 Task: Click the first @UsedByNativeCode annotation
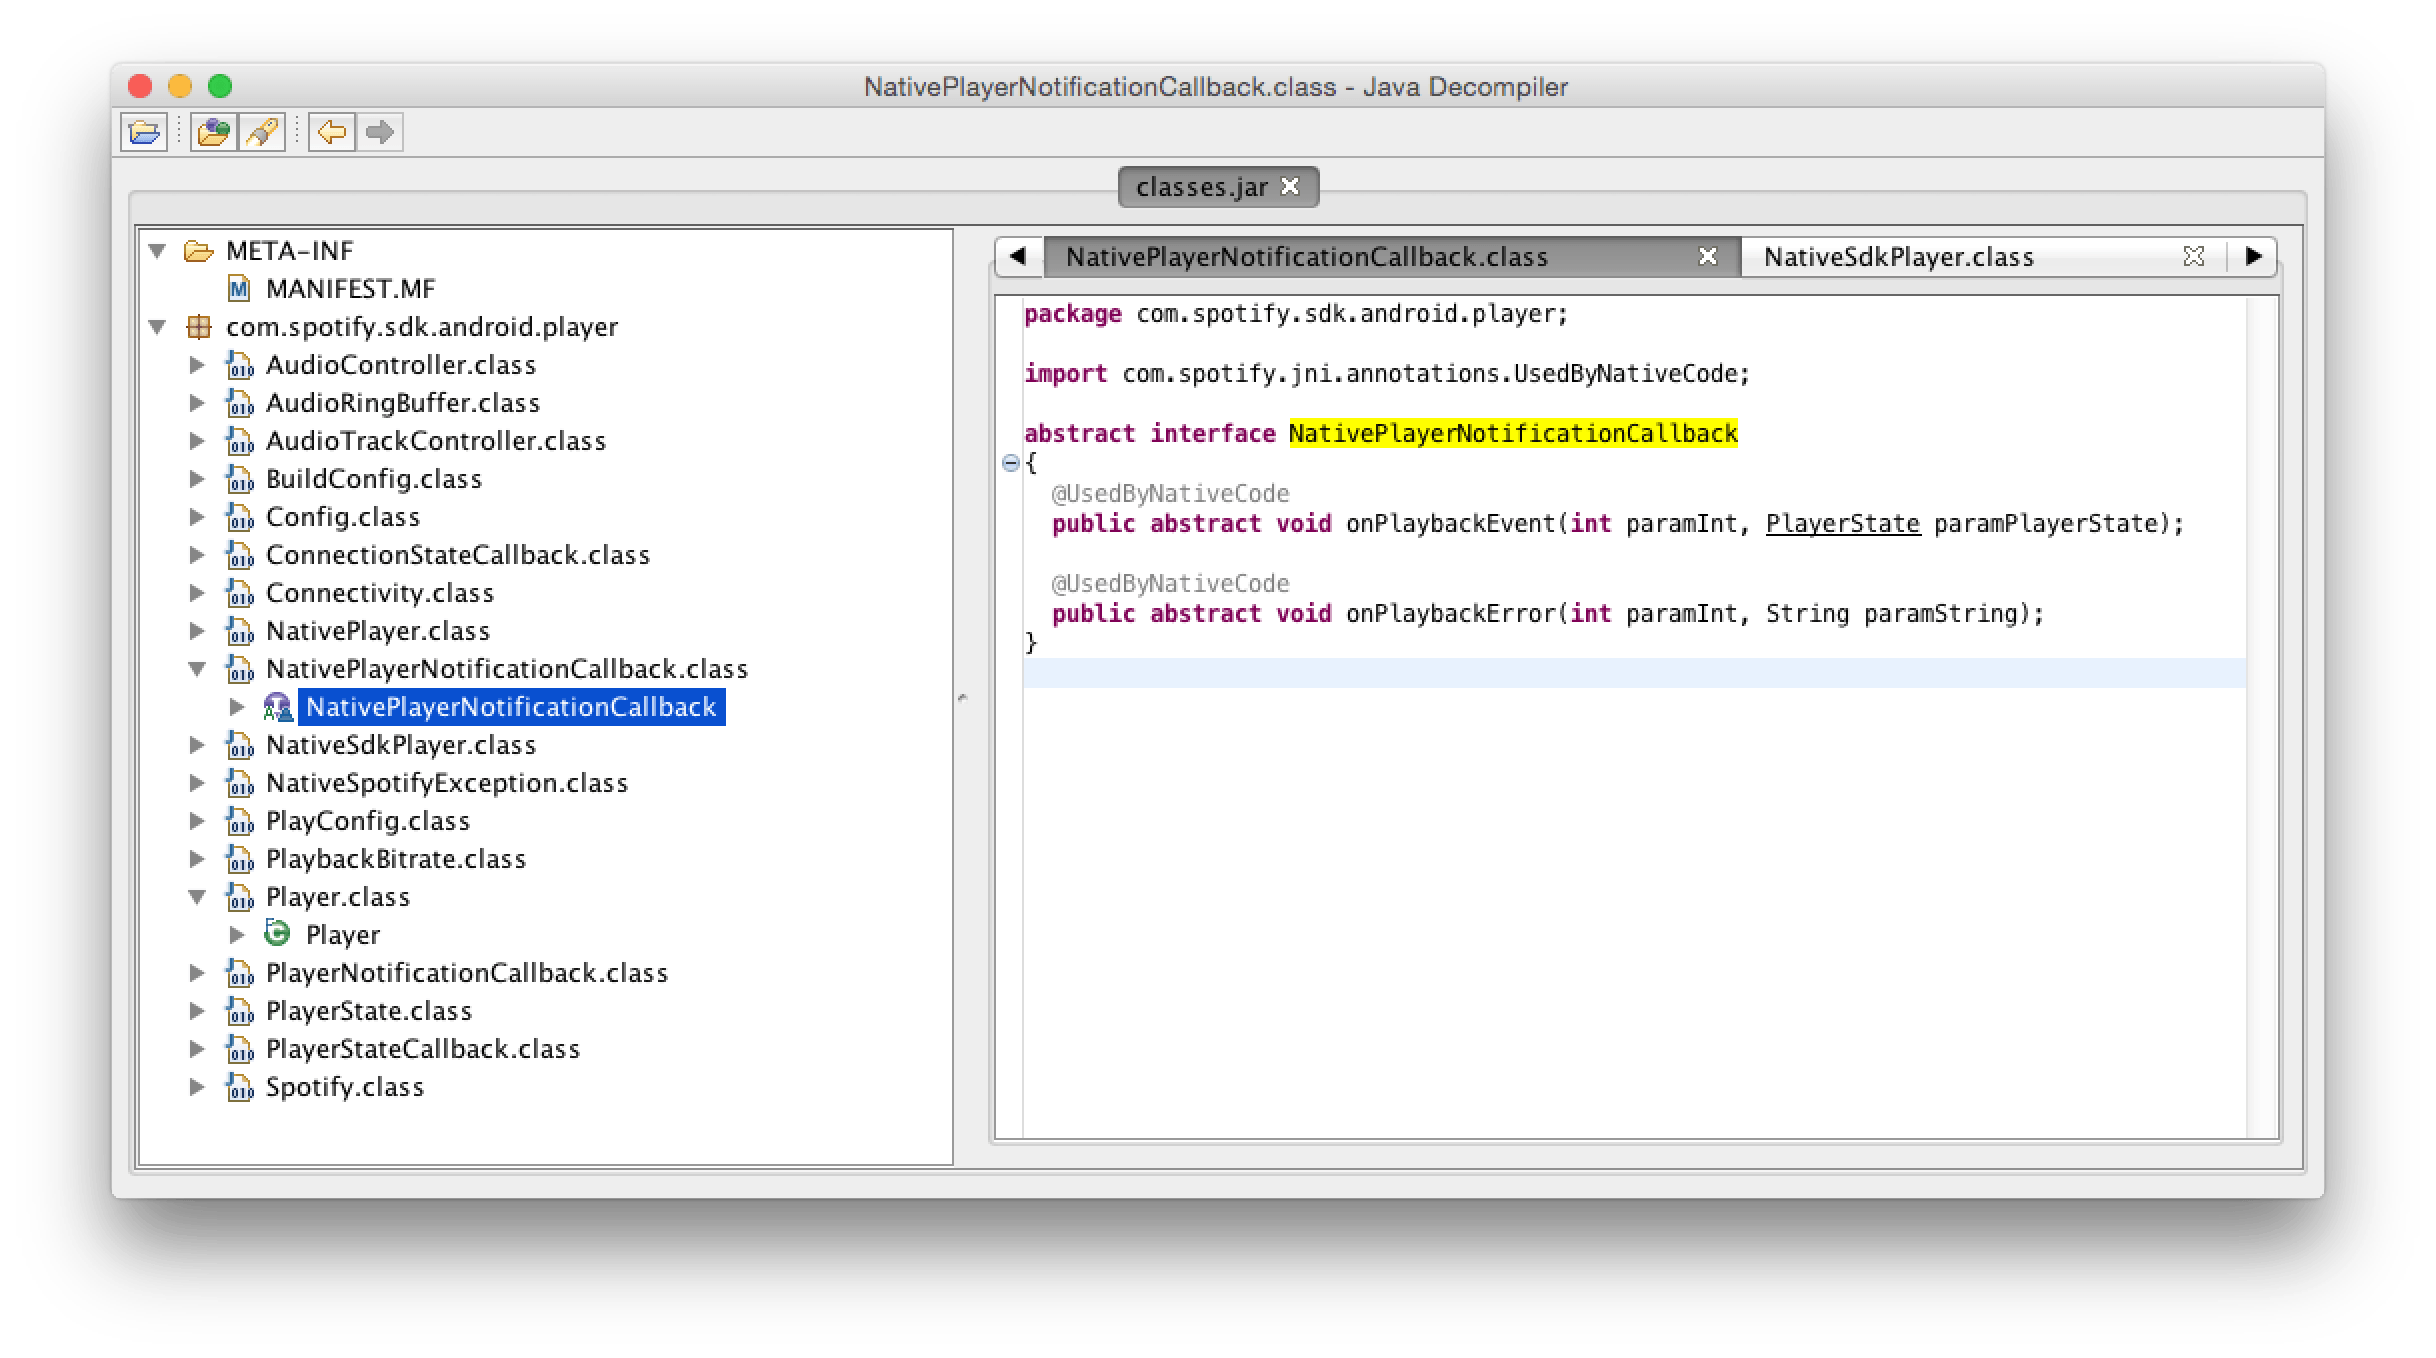coord(1170,494)
